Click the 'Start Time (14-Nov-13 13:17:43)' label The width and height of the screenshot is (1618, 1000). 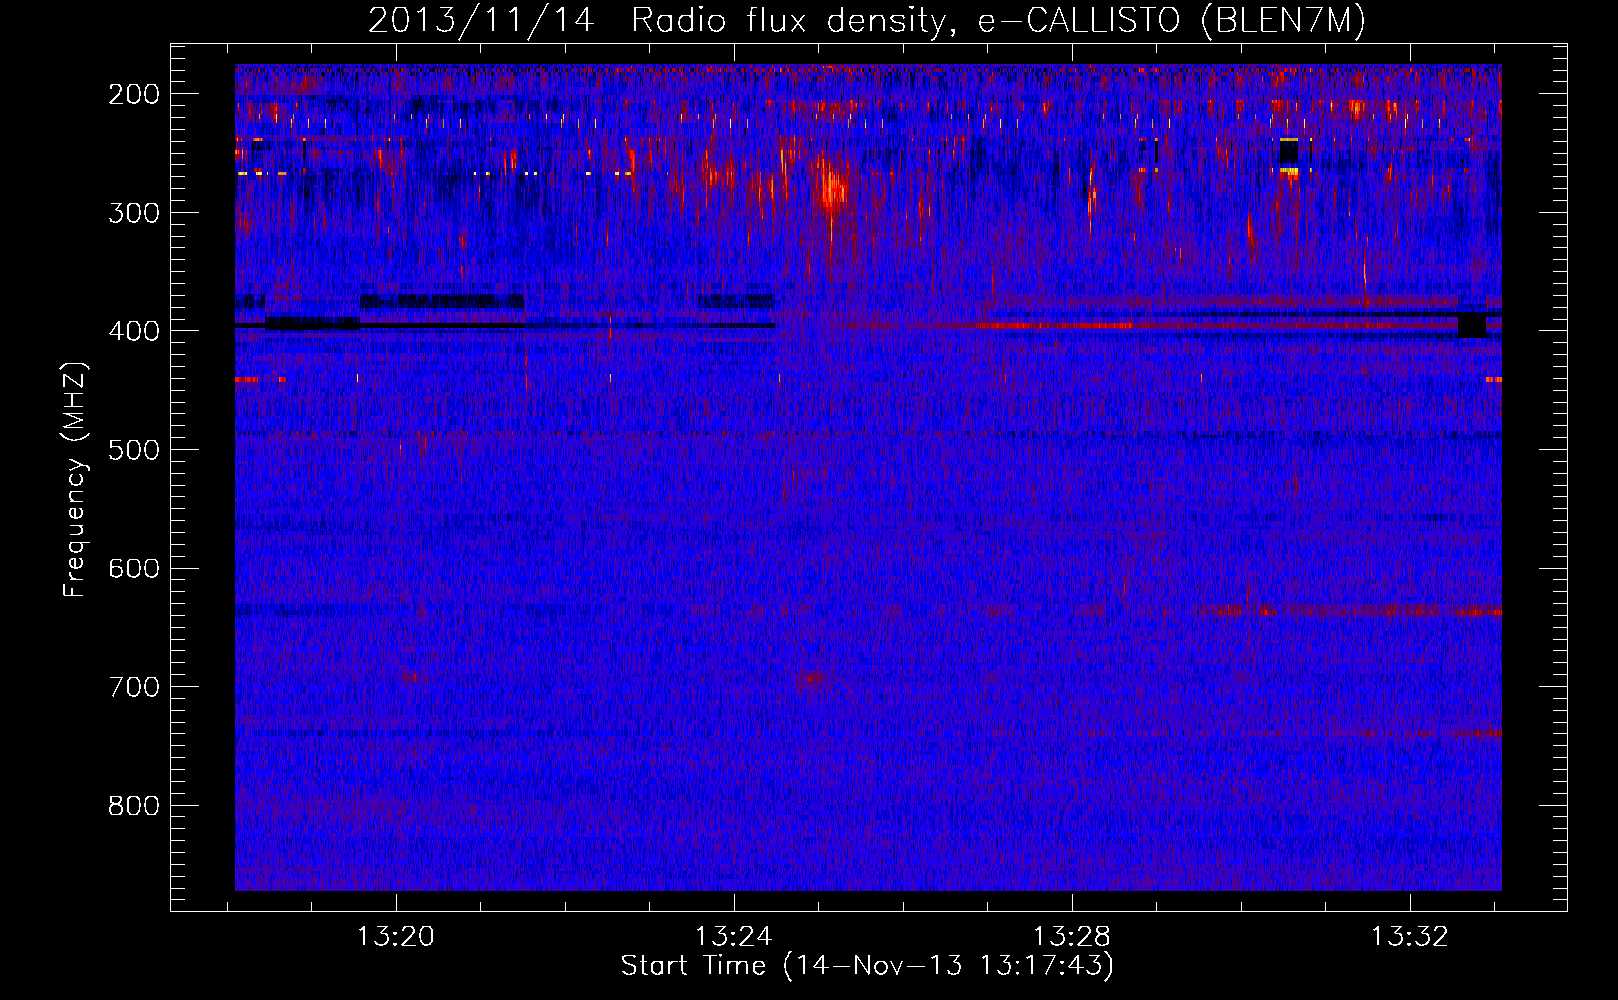pos(867,966)
